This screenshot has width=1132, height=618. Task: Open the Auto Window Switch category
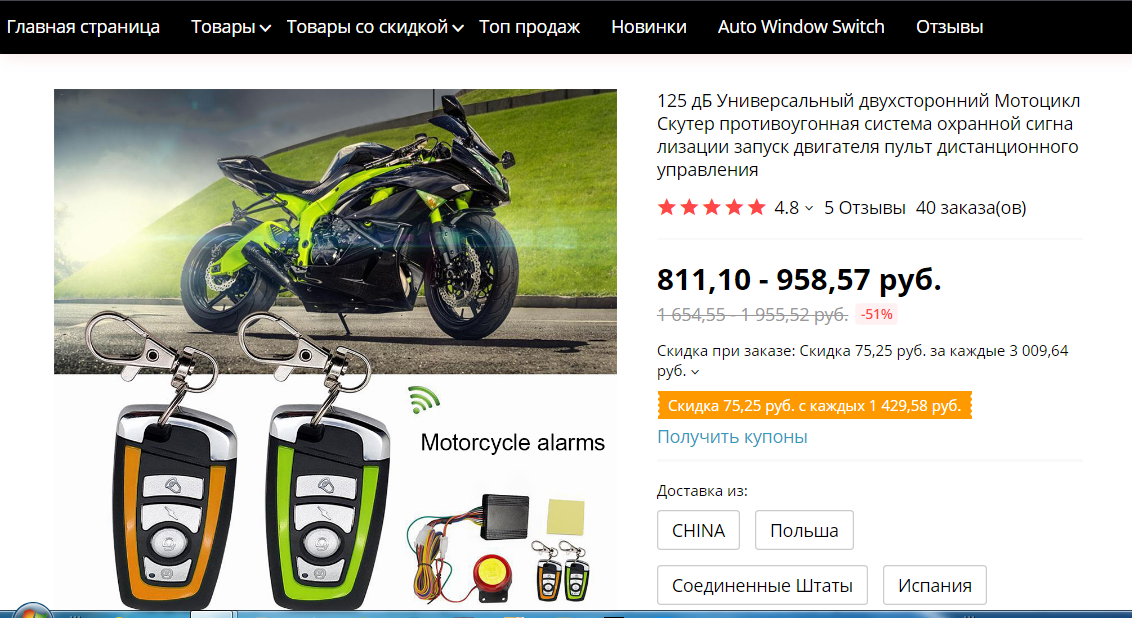801,27
